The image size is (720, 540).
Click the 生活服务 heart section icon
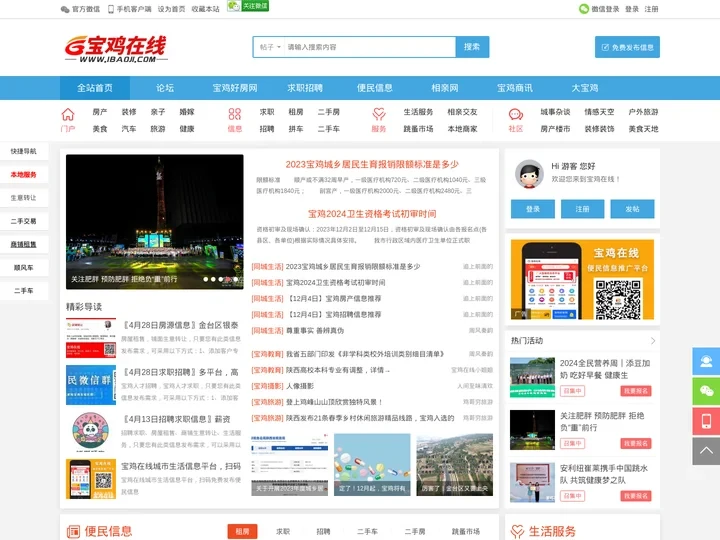pyautogui.click(x=518, y=532)
